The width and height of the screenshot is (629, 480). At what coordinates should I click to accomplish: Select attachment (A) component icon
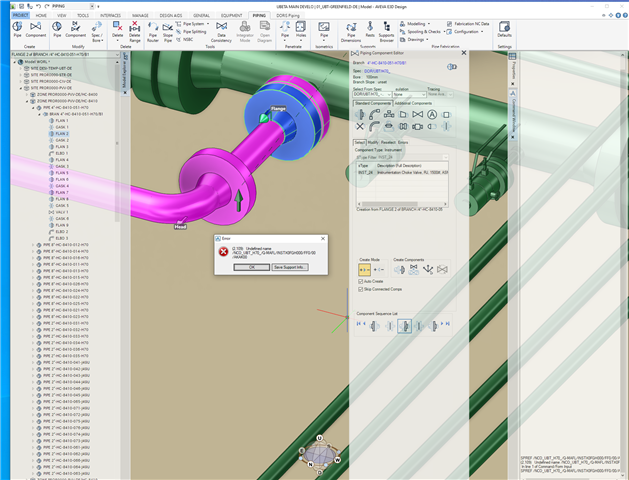432,115
